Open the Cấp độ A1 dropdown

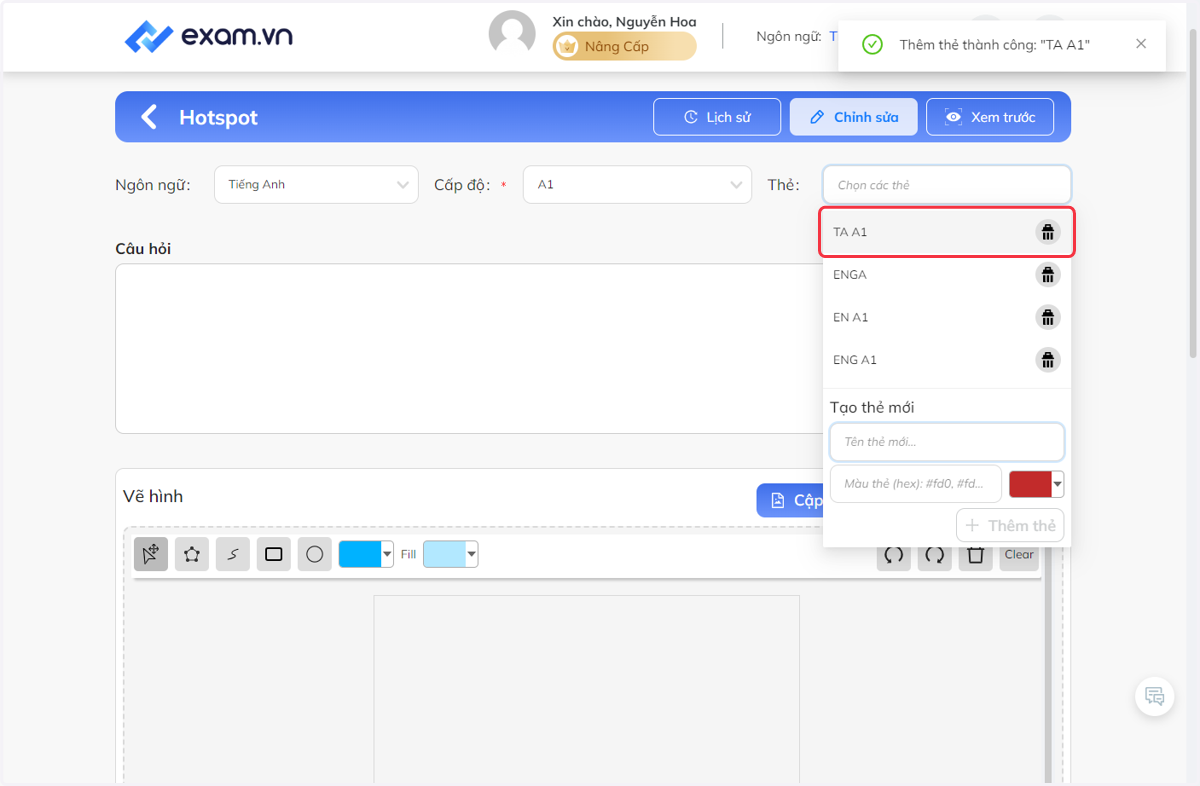637,185
